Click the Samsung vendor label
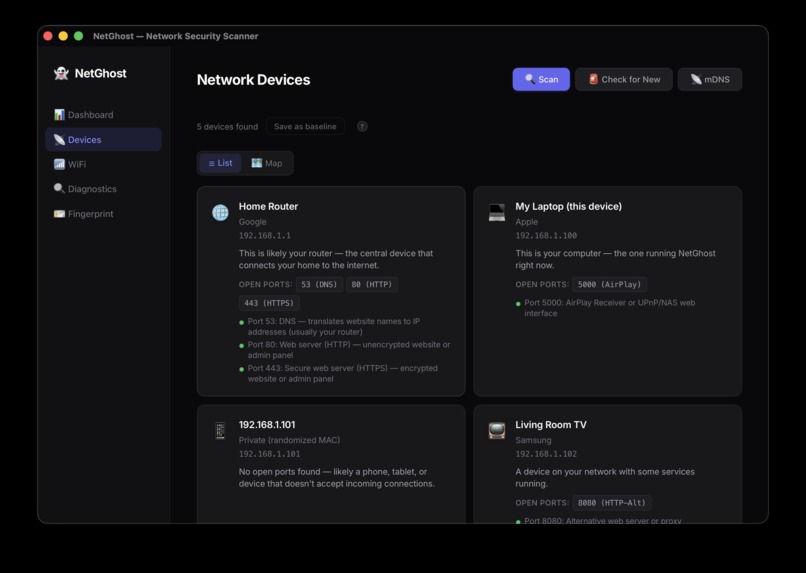806x573 pixels. (533, 440)
